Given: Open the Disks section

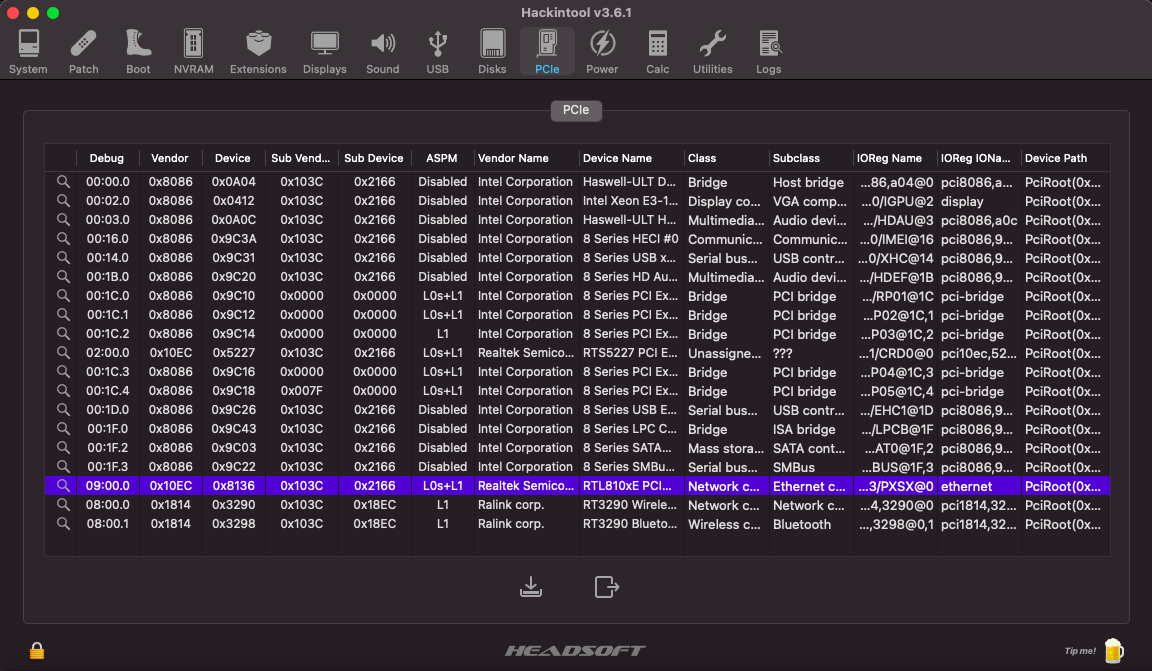Looking at the screenshot, I should point(492,52).
